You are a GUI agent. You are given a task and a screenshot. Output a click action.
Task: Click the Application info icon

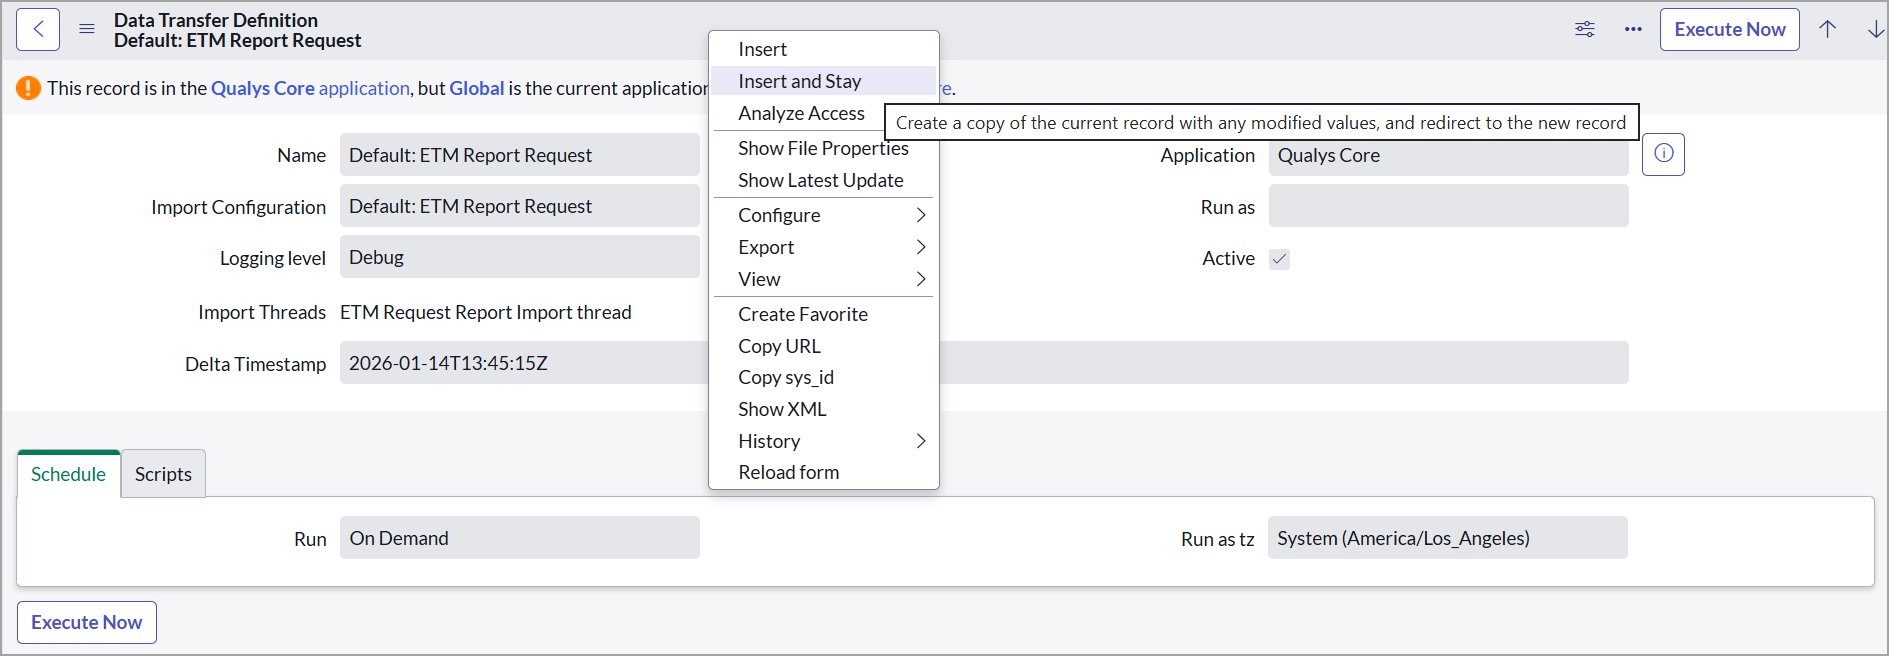click(x=1663, y=154)
